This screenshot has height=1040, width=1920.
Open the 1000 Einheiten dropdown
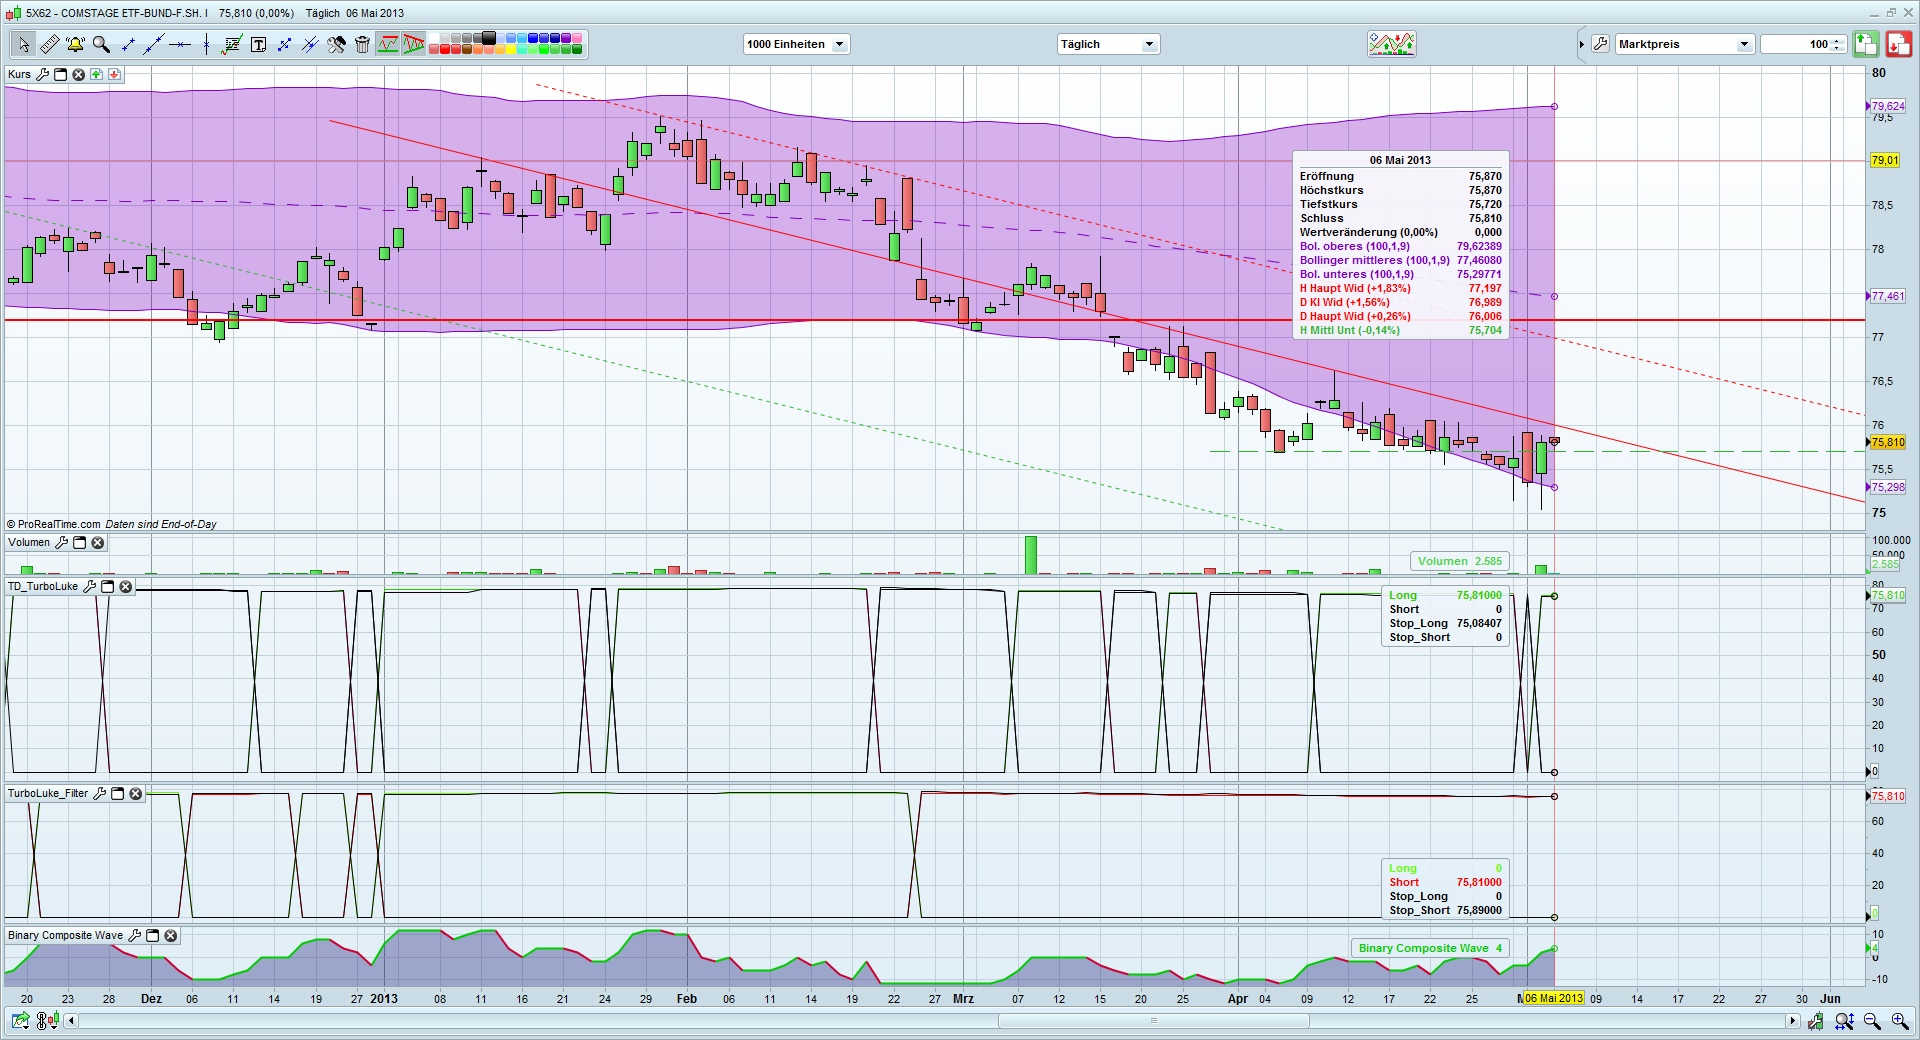click(x=839, y=44)
